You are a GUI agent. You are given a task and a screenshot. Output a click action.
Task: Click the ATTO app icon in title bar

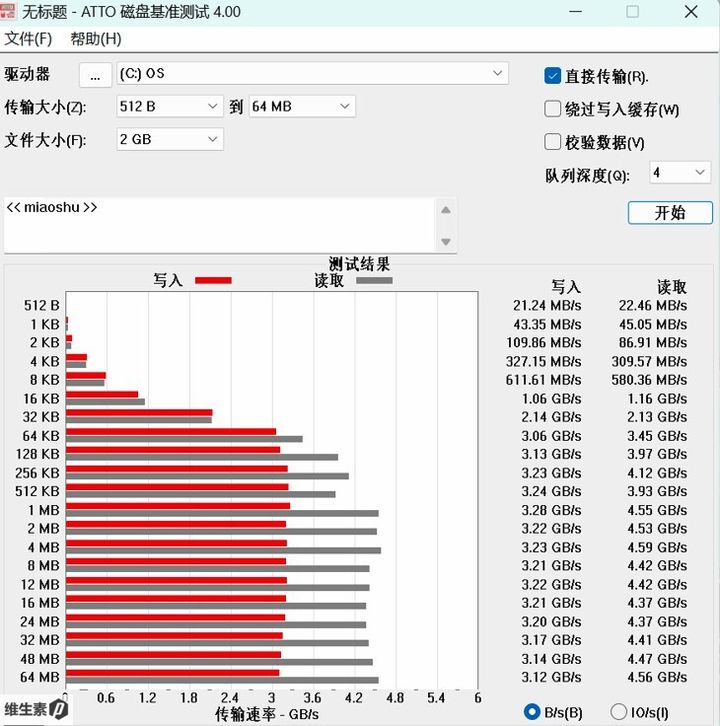click(x=7, y=10)
